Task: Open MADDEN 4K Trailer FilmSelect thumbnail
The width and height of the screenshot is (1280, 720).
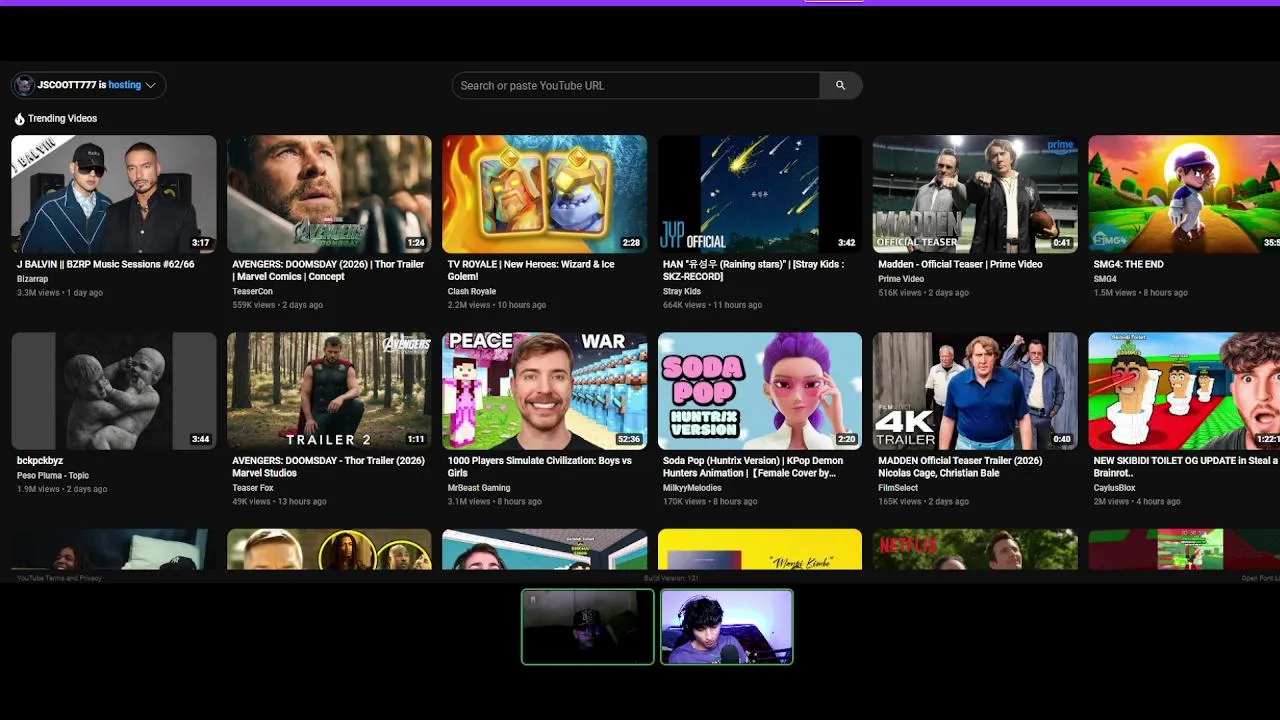Action: [975, 391]
